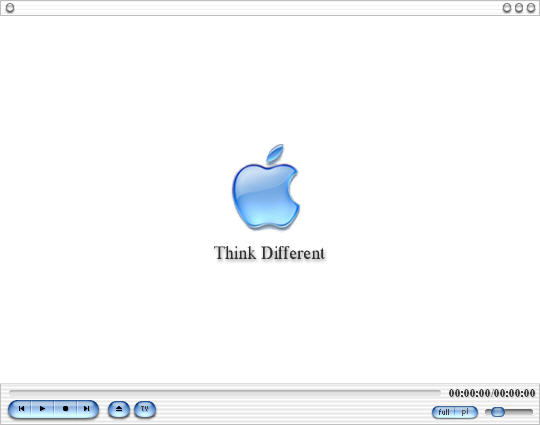Skip to the next track
The height and width of the screenshot is (425, 540).
[x=87, y=409]
